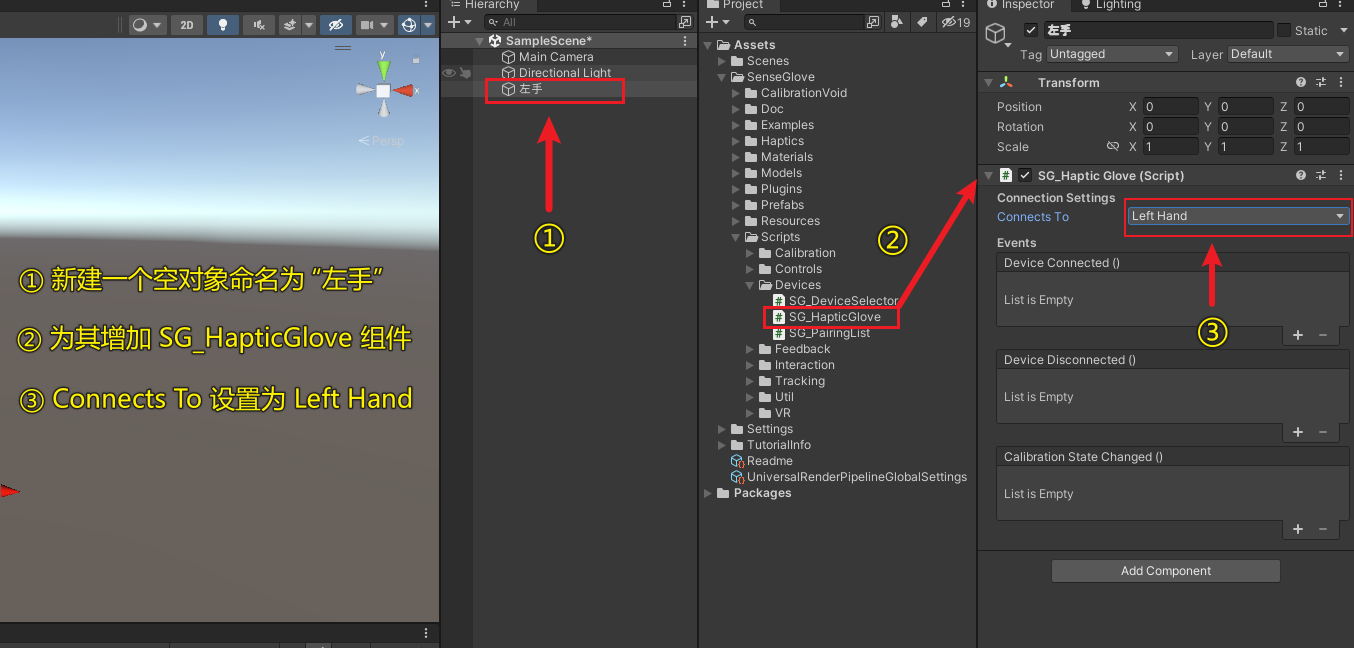Open Tag Untagged dropdown
This screenshot has height=648, width=1354.
click(1112, 54)
